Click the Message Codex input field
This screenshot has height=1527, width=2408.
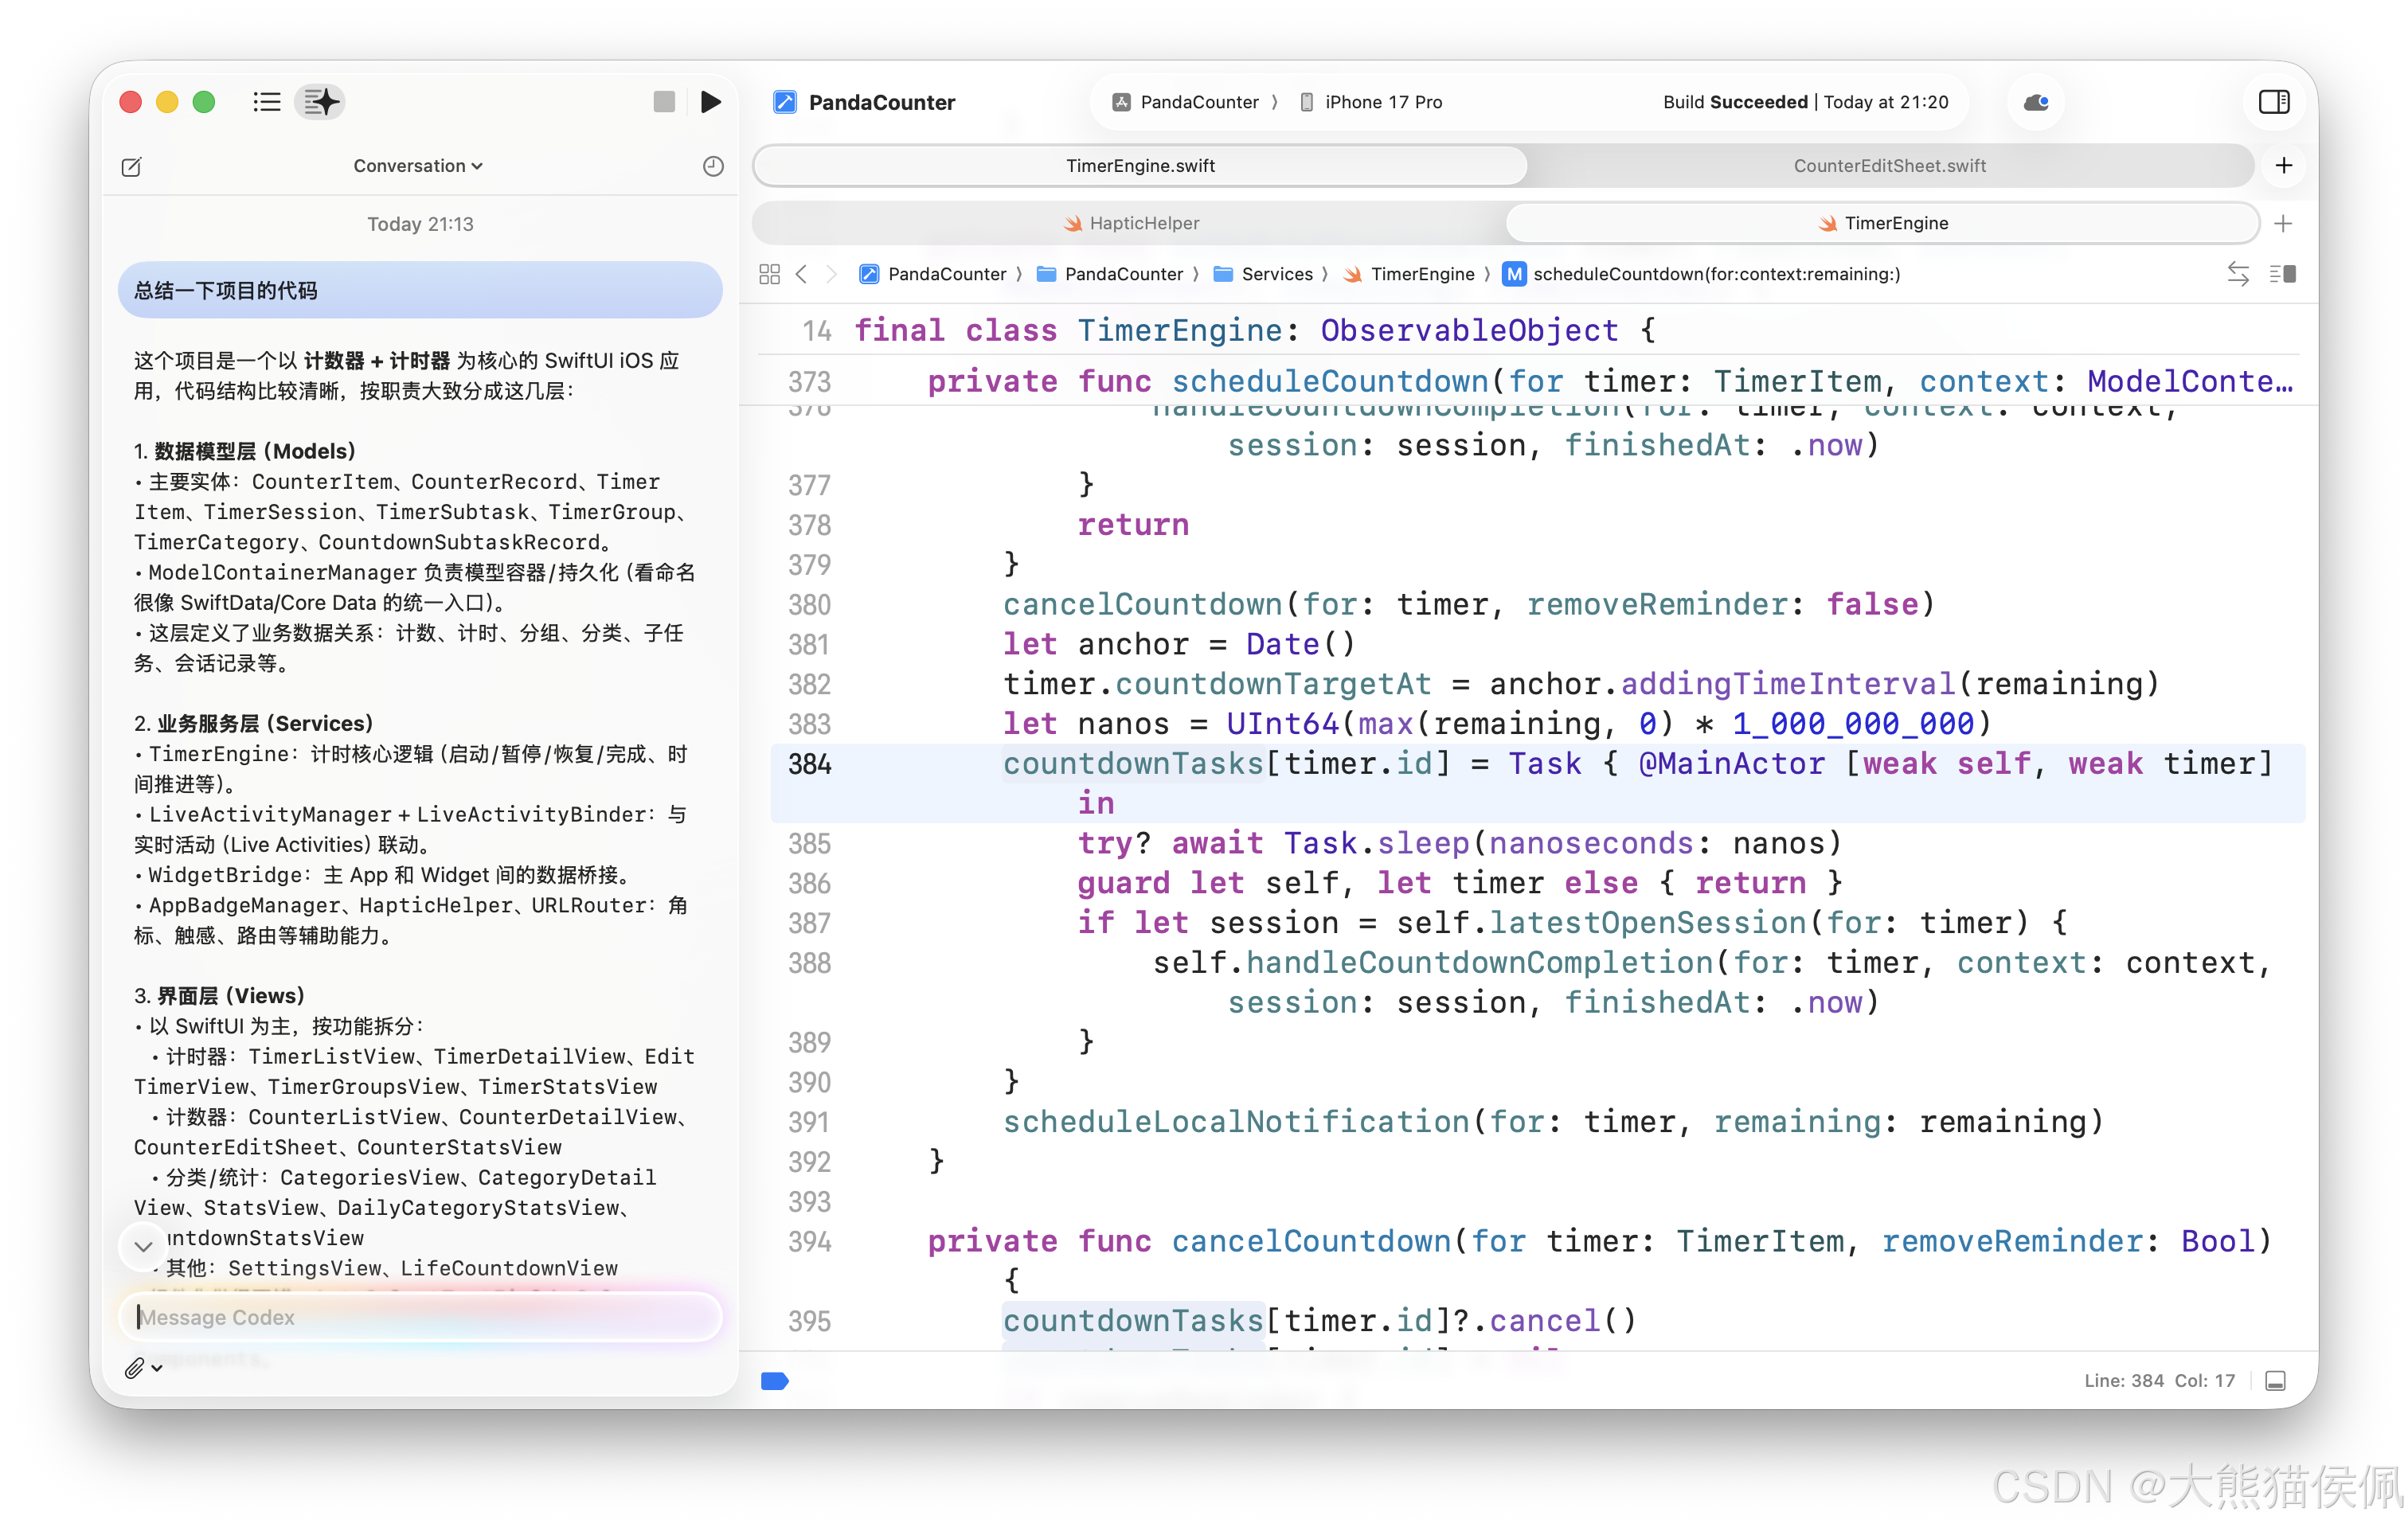click(420, 1317)
